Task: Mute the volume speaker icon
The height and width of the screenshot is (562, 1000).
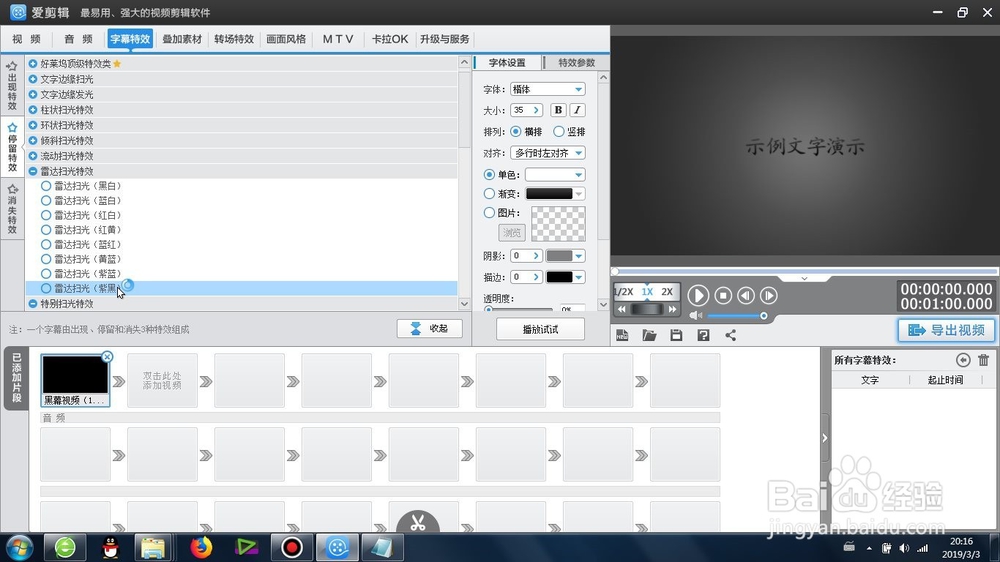Action: point(696,316)
